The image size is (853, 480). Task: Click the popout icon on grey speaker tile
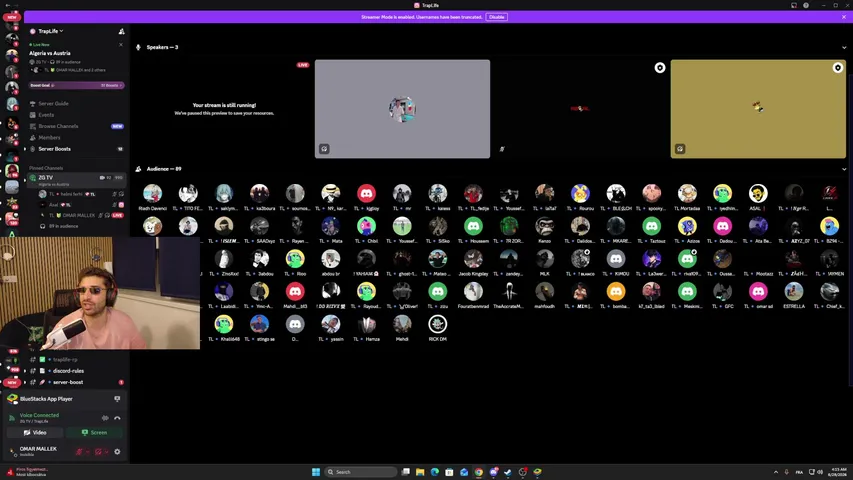pos(324,149)
